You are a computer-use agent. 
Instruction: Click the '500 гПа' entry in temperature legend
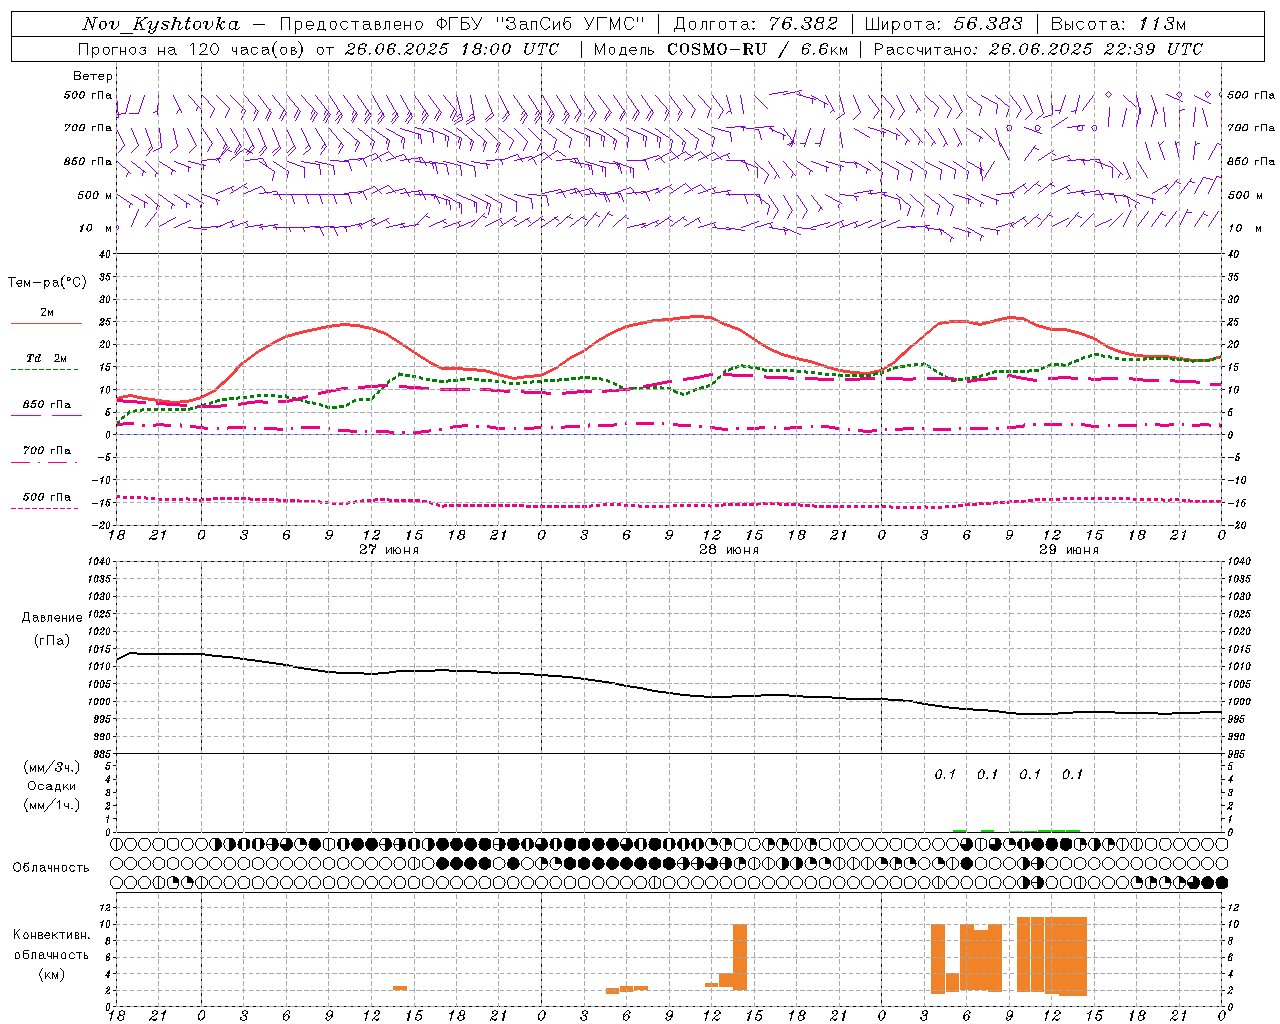(47, 497)
